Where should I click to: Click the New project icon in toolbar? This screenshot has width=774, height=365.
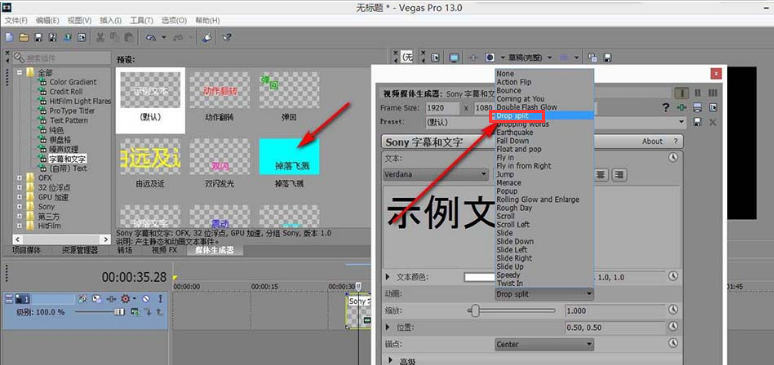pos(9,38)
